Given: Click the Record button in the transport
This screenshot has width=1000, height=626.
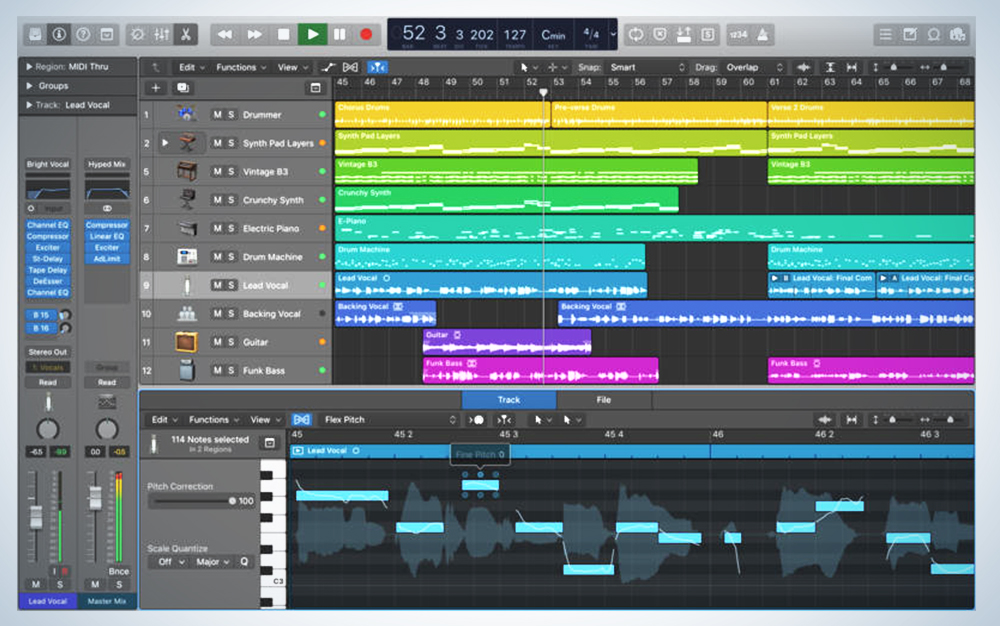Looking at the screenshot, I should (366, 34).
